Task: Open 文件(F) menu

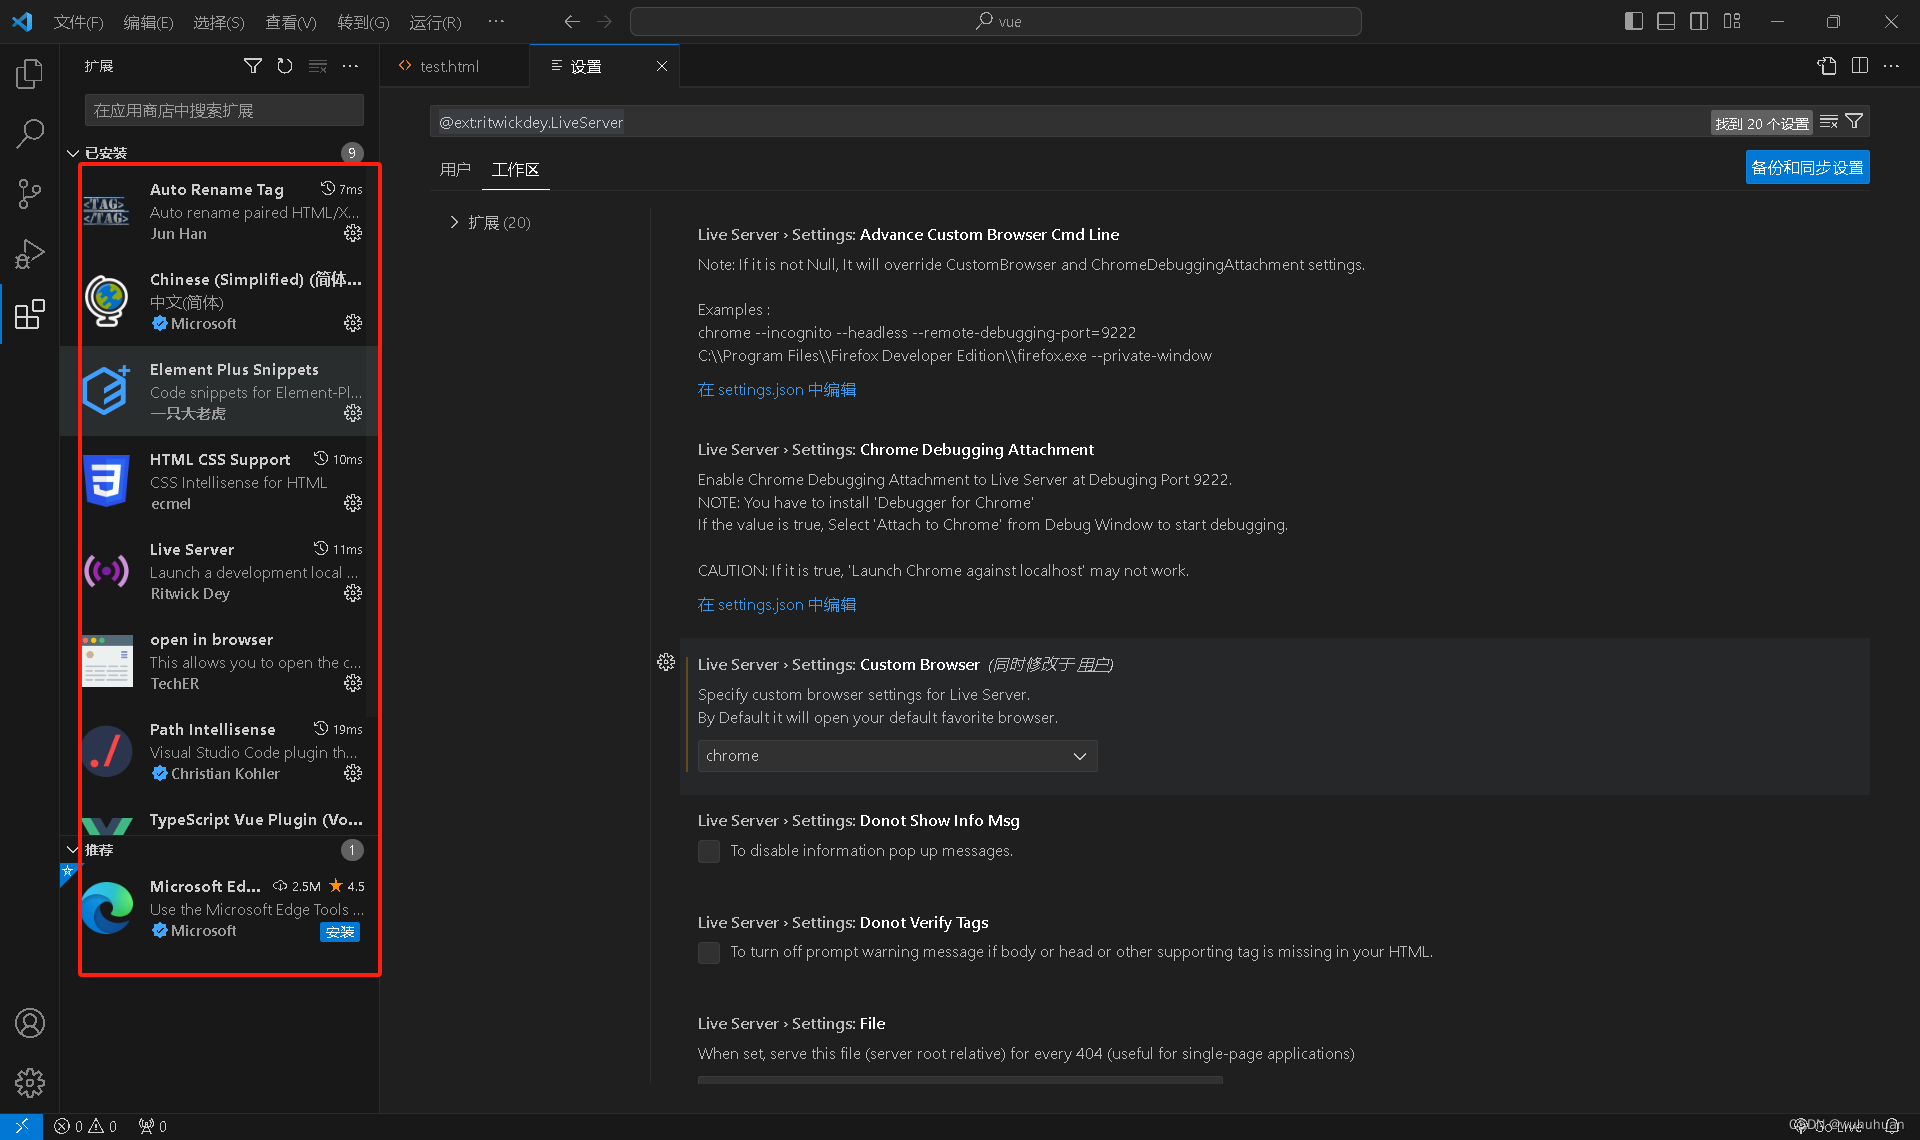Action: click(x=78, y=22)
